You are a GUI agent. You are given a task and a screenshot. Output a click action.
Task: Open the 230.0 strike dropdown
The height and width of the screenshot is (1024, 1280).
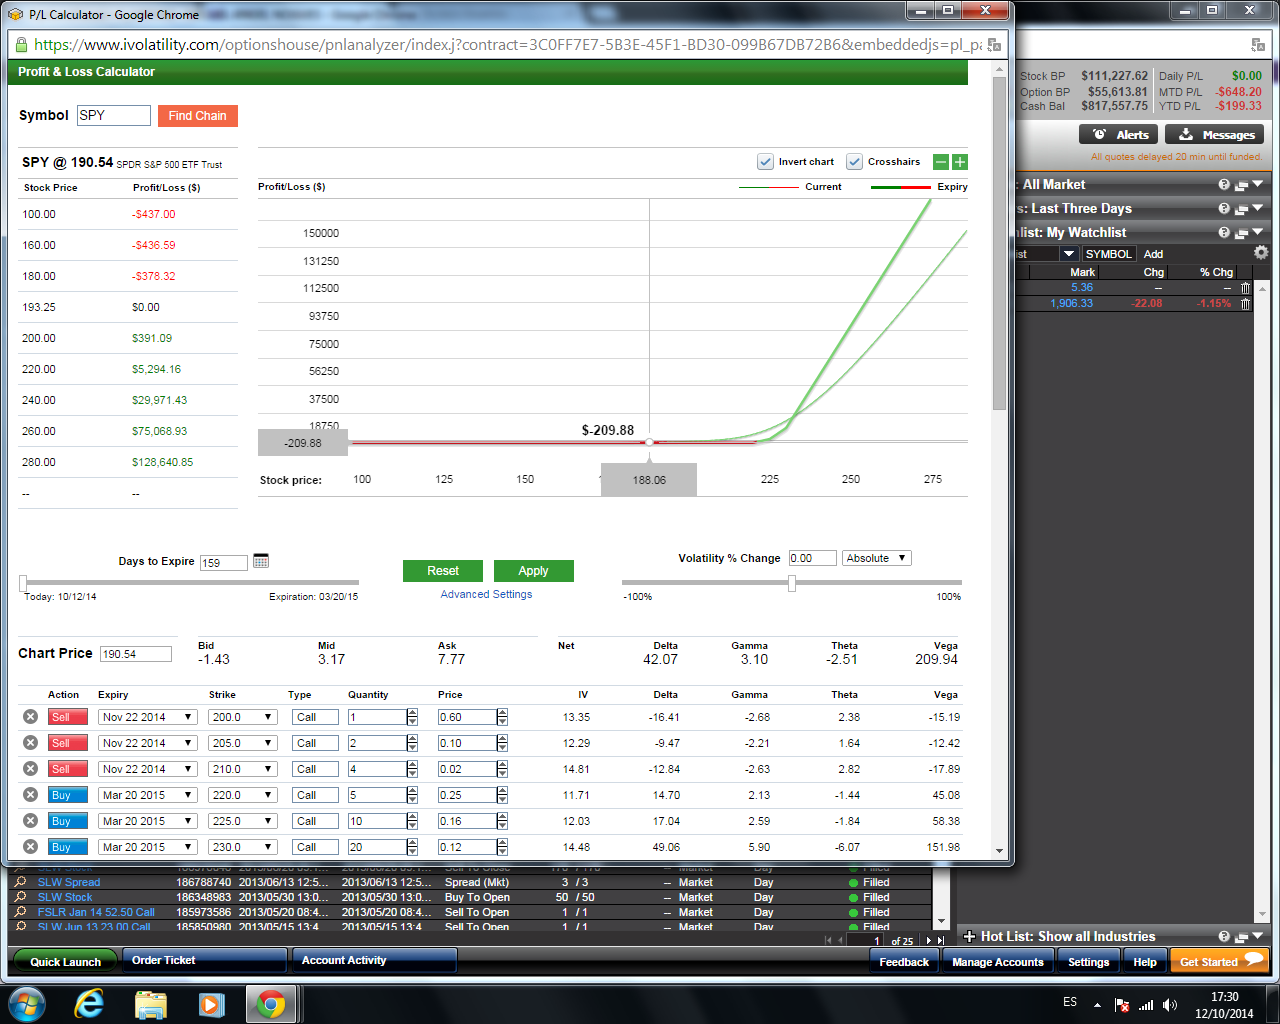point(242,847)
